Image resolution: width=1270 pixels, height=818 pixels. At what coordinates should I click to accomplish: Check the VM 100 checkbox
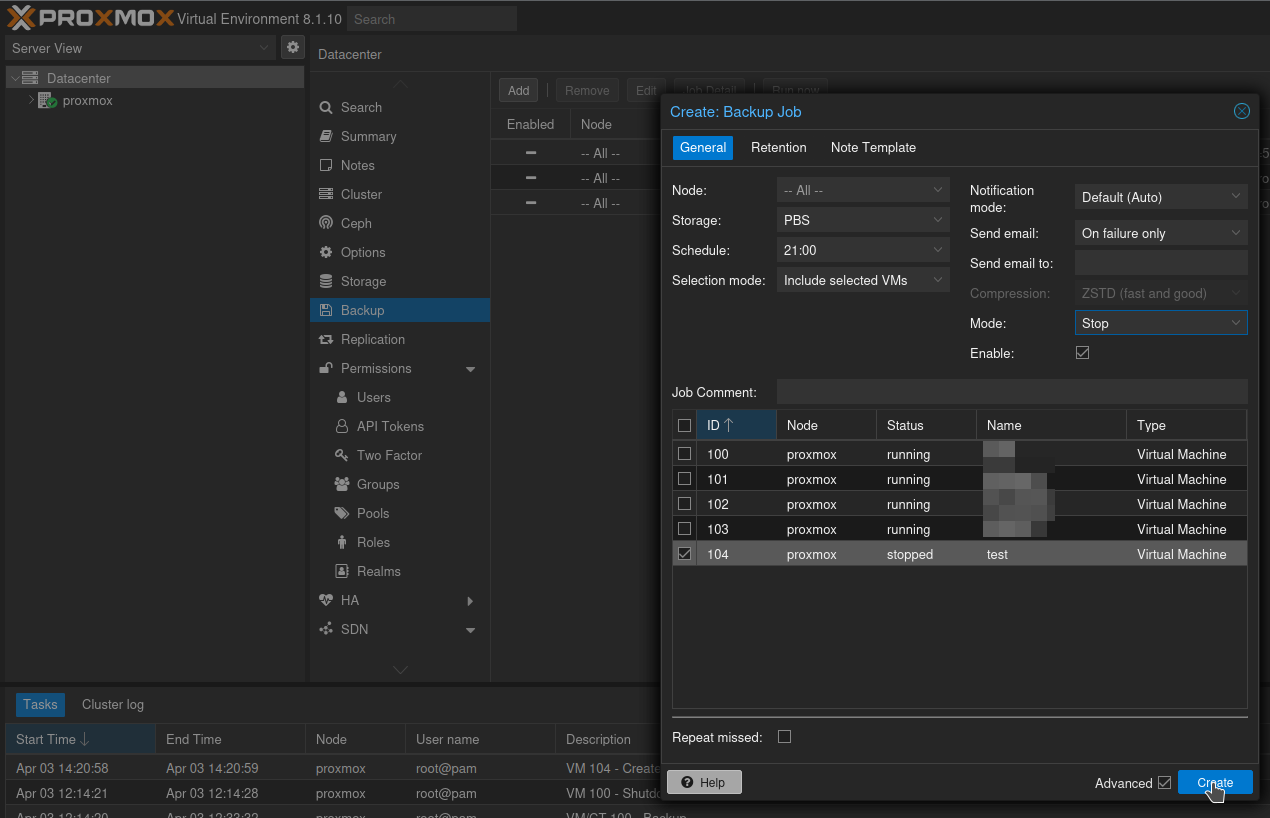tap(685, 454)
